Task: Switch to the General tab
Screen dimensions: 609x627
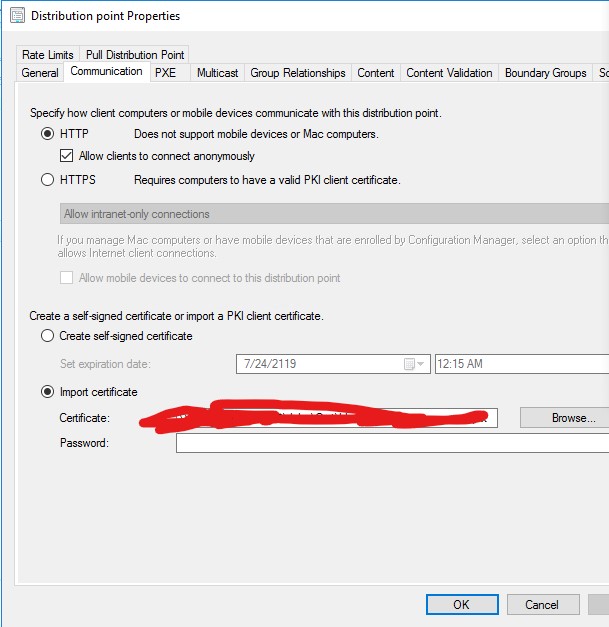Action: [40, 73]
